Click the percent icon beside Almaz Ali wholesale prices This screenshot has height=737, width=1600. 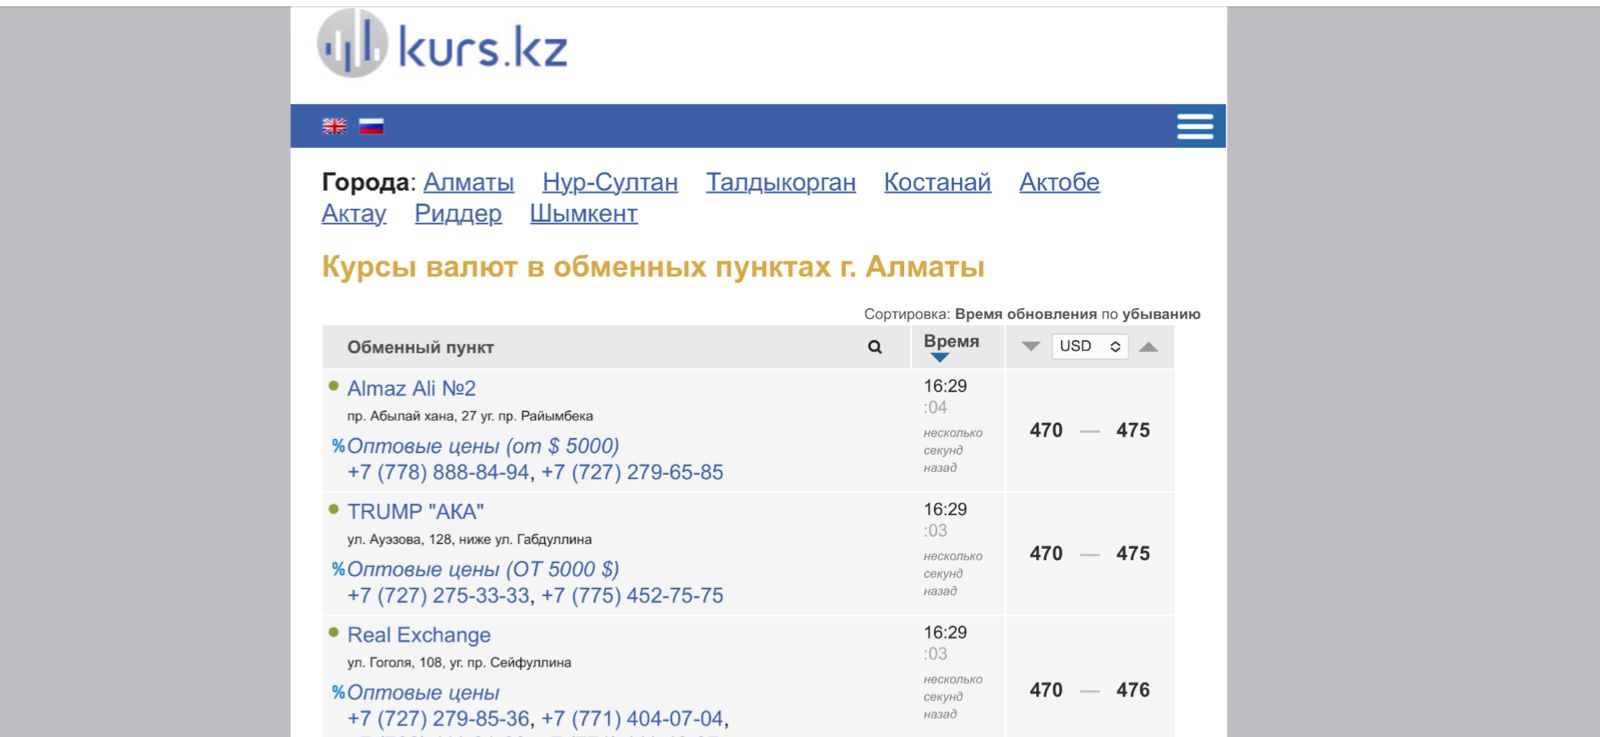pyautogui.click(x=338, y=446)
